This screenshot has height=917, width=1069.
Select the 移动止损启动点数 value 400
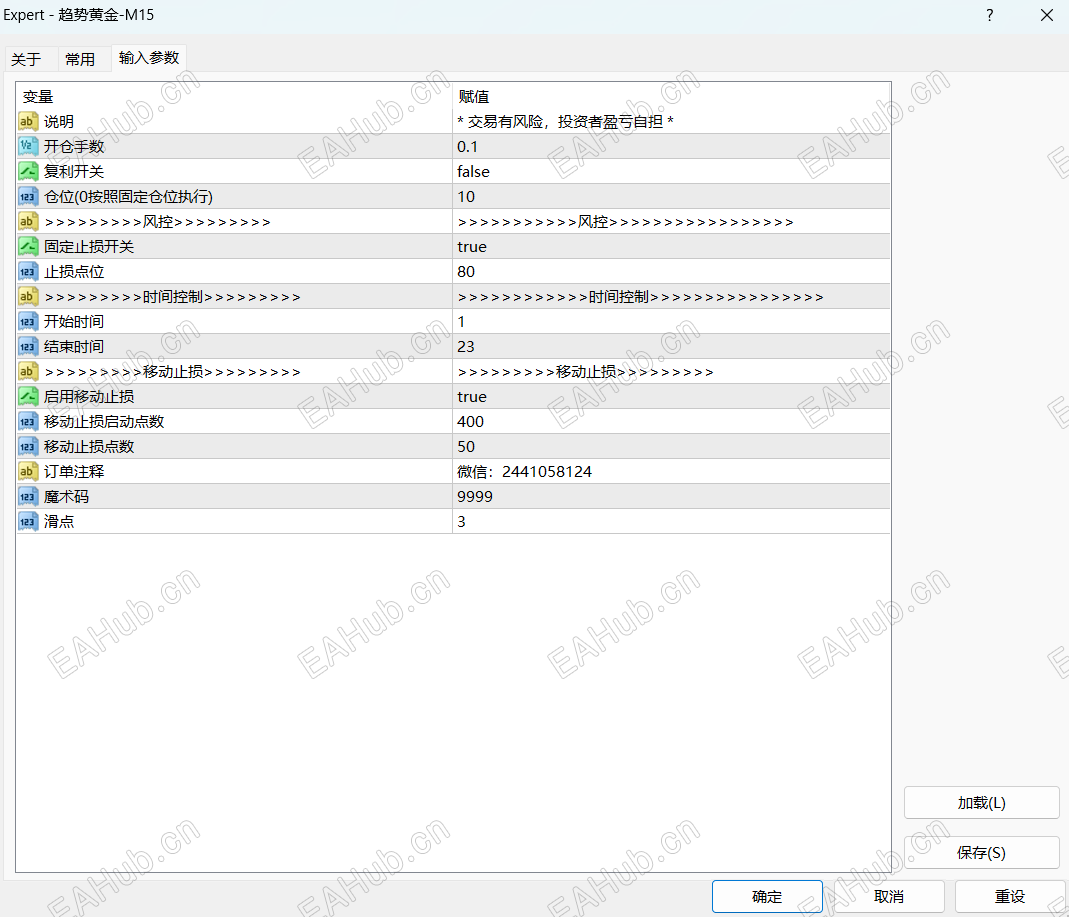coord(470,421)
